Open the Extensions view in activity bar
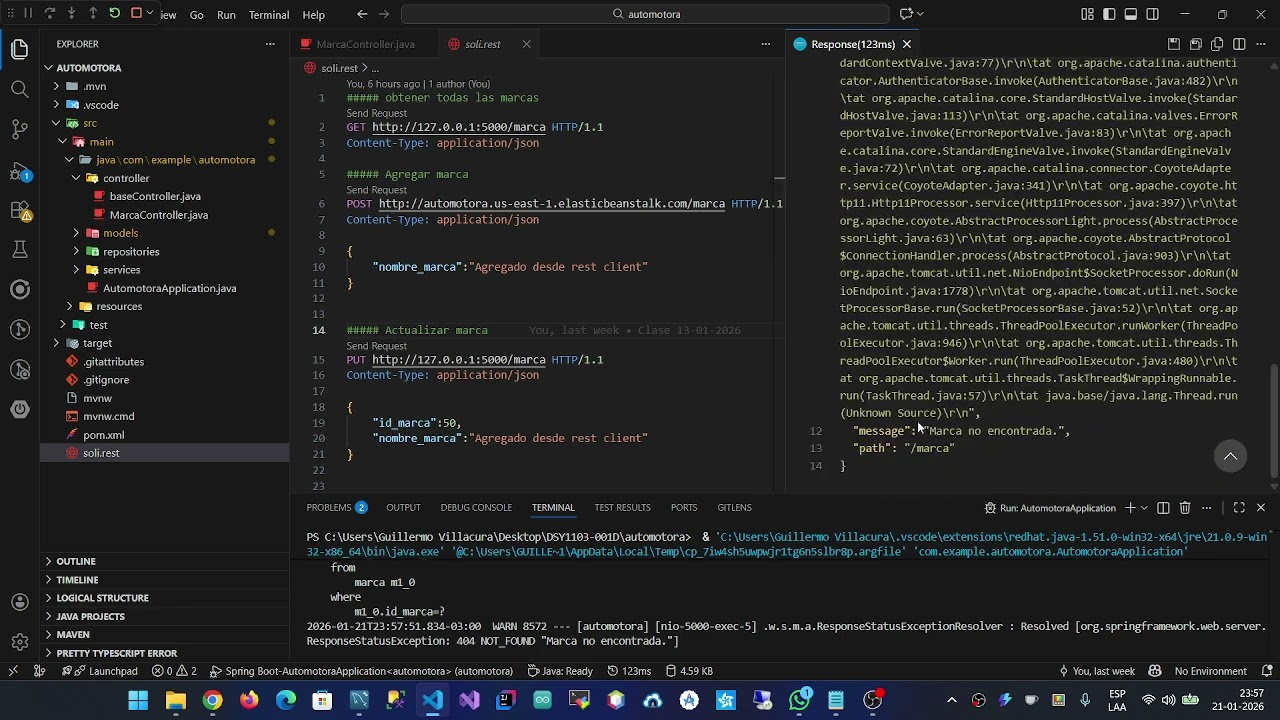Viewport: 1280px width, 720px height. (19, 210)
